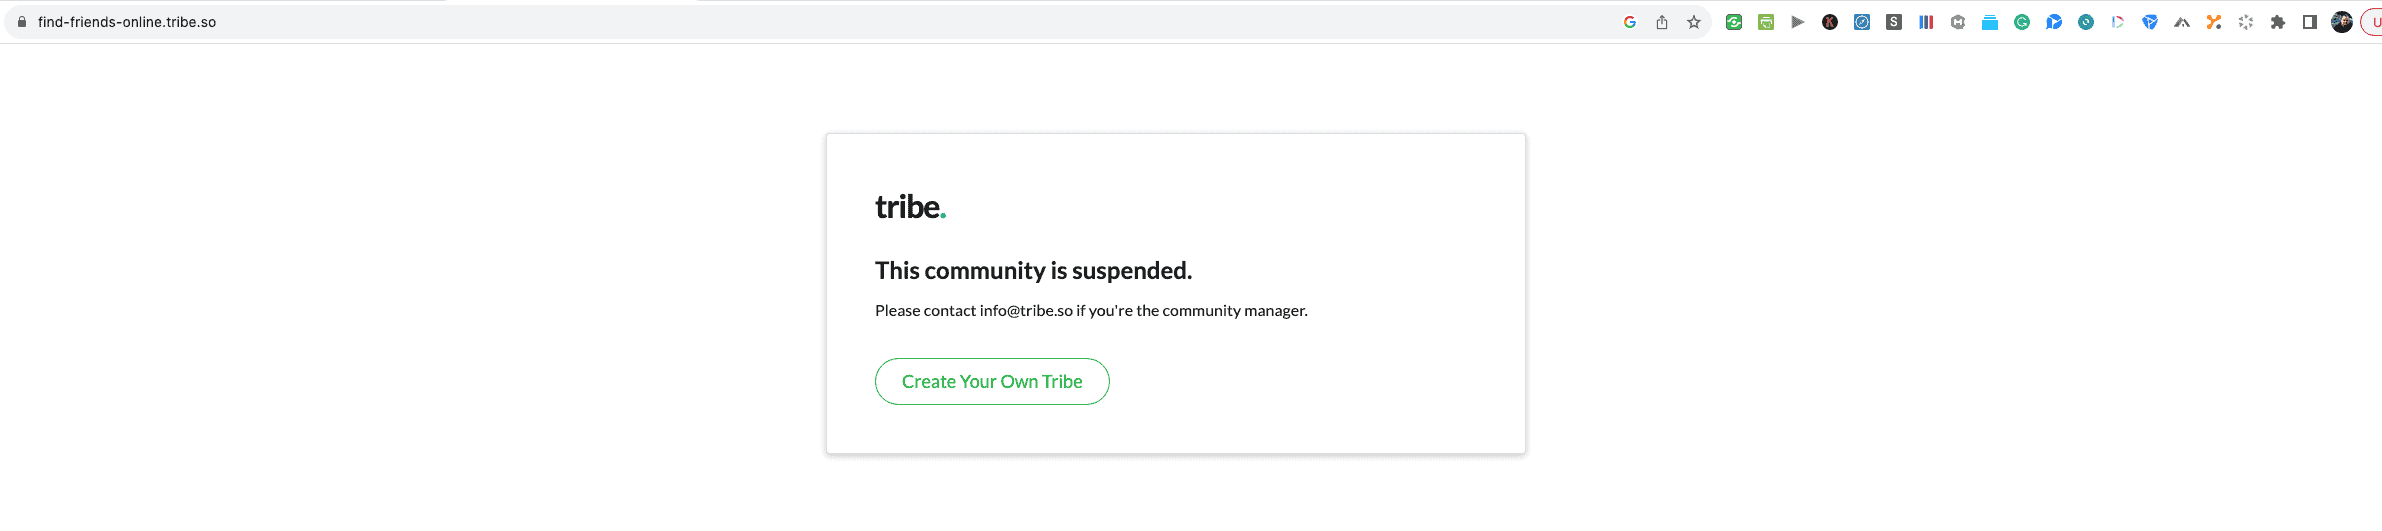Open the gray S extension icon
The height and width of the screenshot is (531, 2382).
click(1894, 22)
